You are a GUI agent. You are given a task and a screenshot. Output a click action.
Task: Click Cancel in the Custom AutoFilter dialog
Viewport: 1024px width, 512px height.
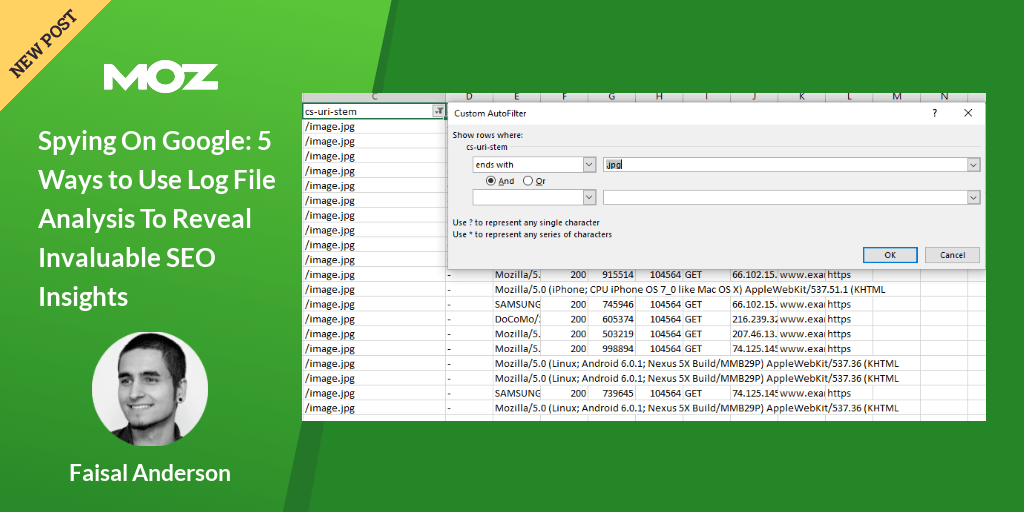tap(952, 255)
